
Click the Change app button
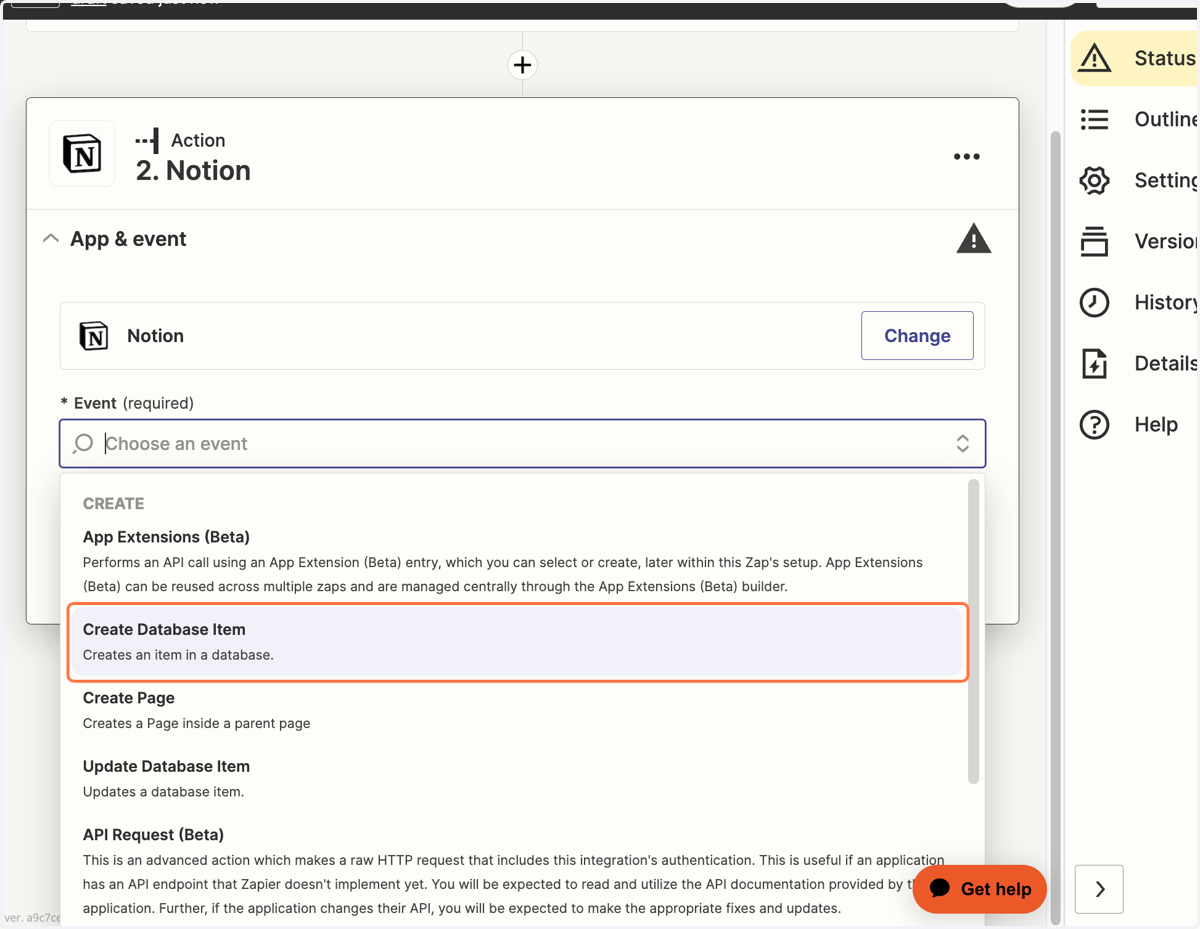[x=917, y=336]
